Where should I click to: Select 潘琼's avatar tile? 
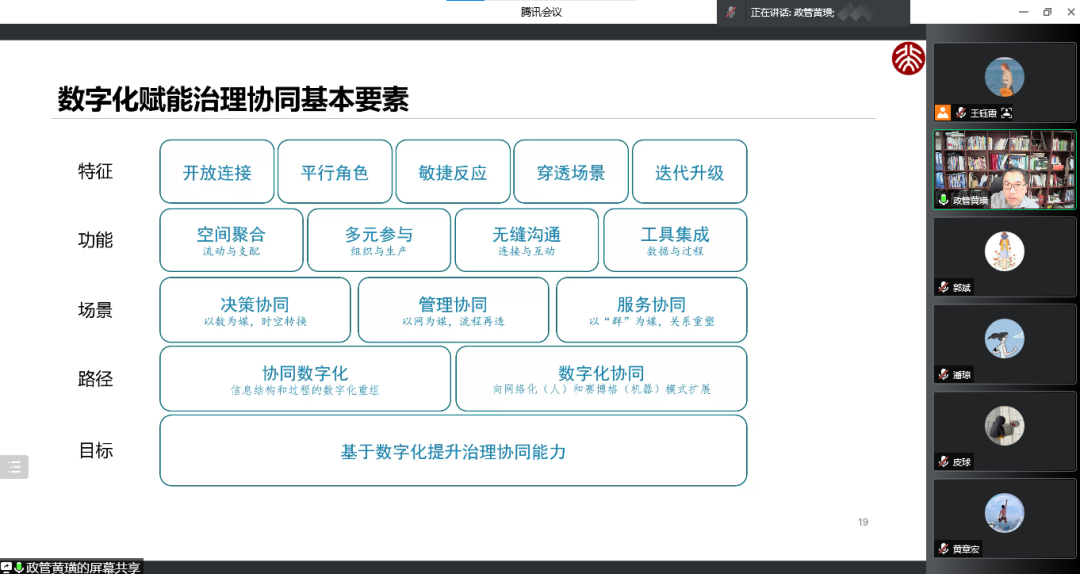coord(1004,340)
